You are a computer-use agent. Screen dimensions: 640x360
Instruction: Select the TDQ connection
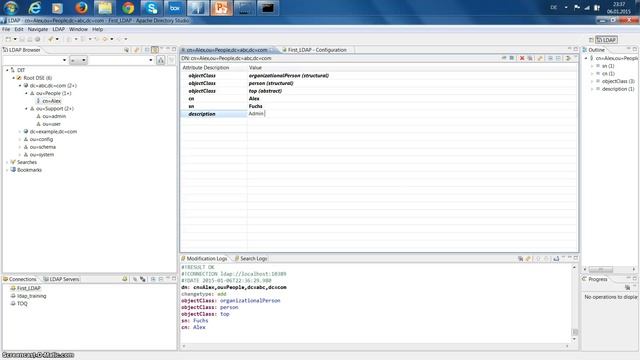22,303
